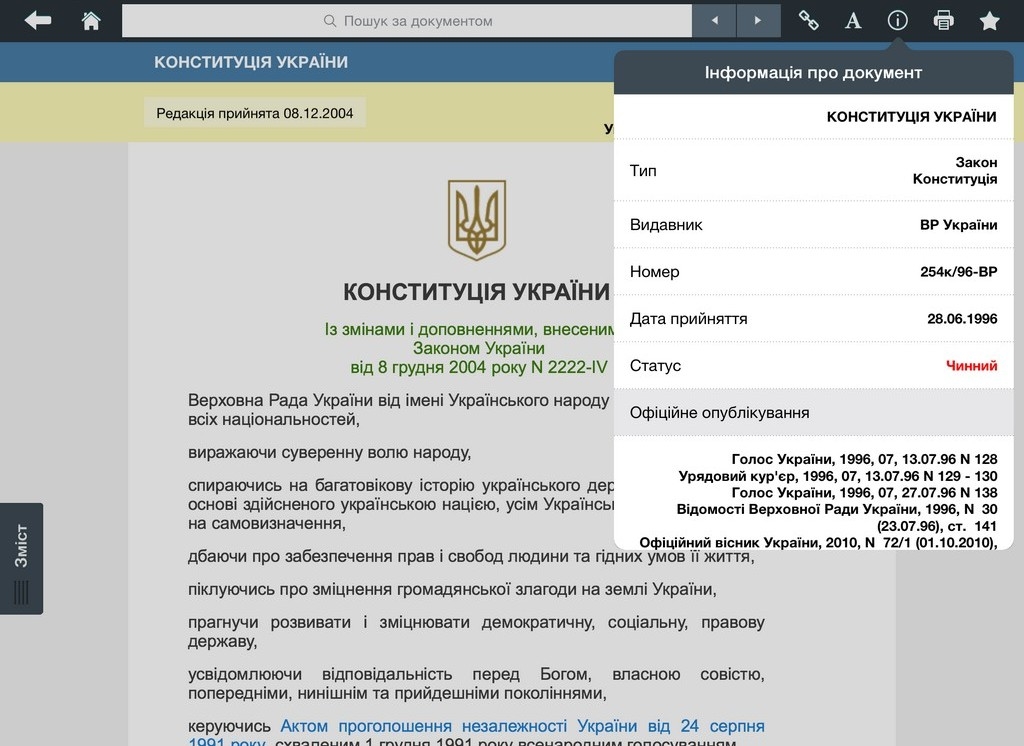This screenshot has height=746, width=1024.
Task: Click the 'усвідомлюючи відповідальність перед Богом' paragraph
Action: coord(476,683)
